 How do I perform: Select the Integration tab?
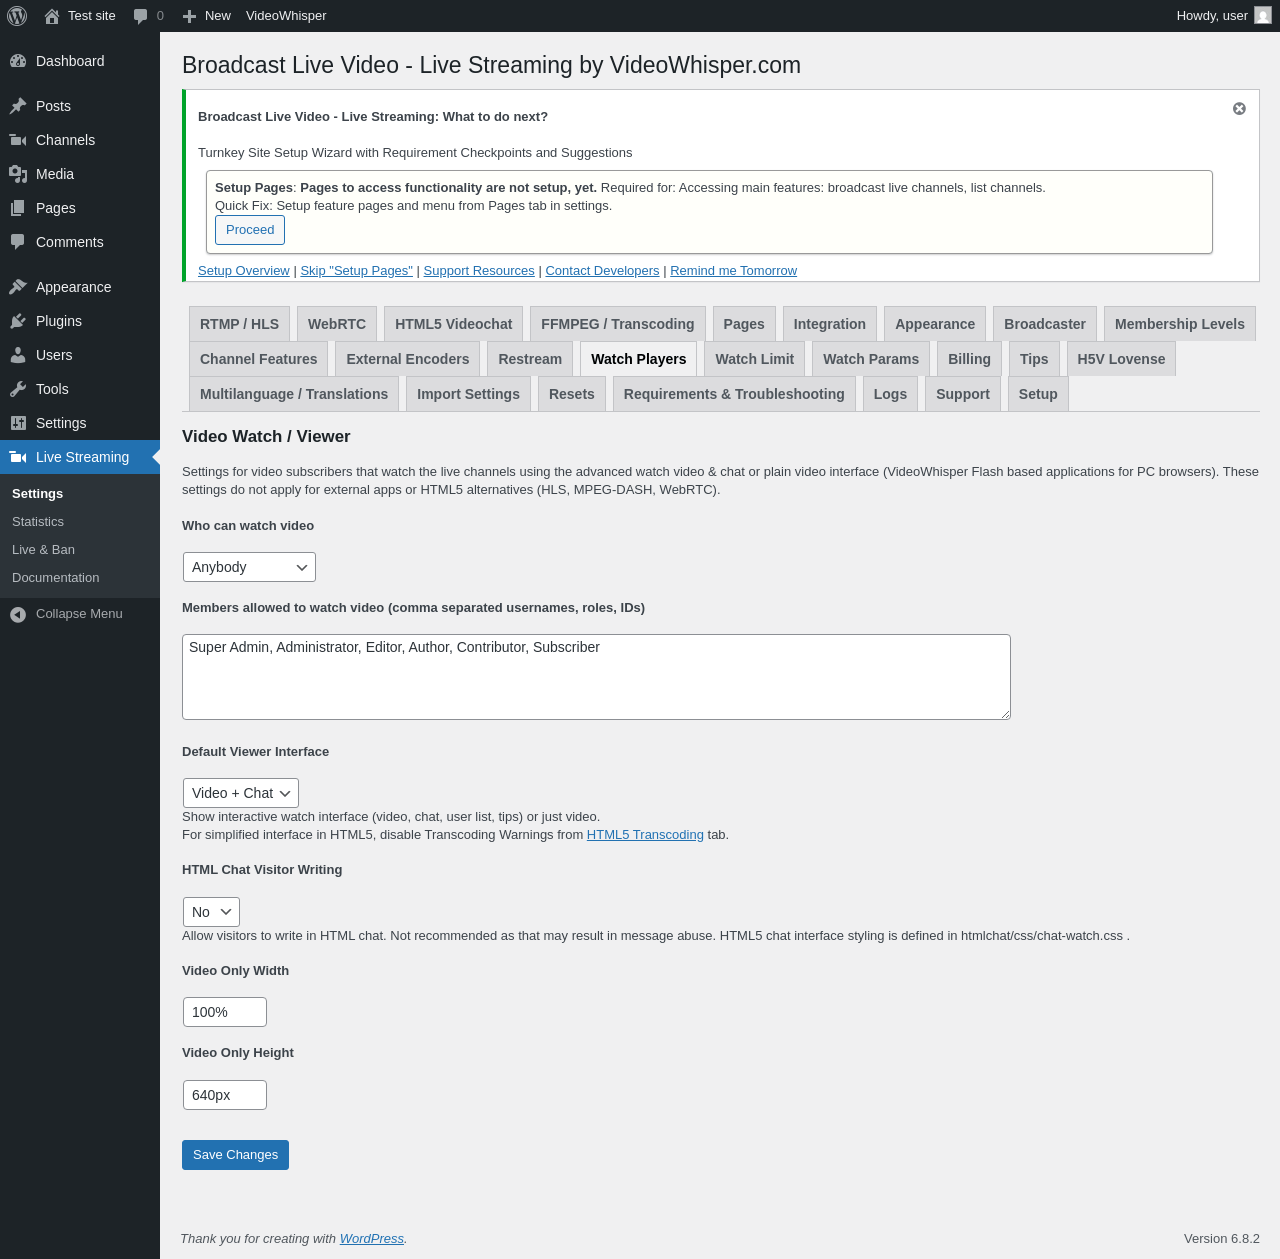click(830, 324)
